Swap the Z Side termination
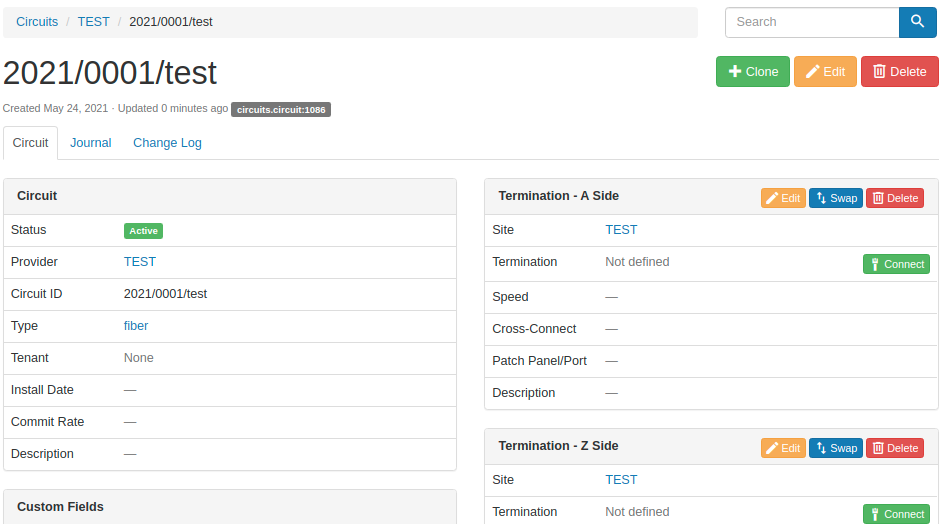 coord(836,448)
